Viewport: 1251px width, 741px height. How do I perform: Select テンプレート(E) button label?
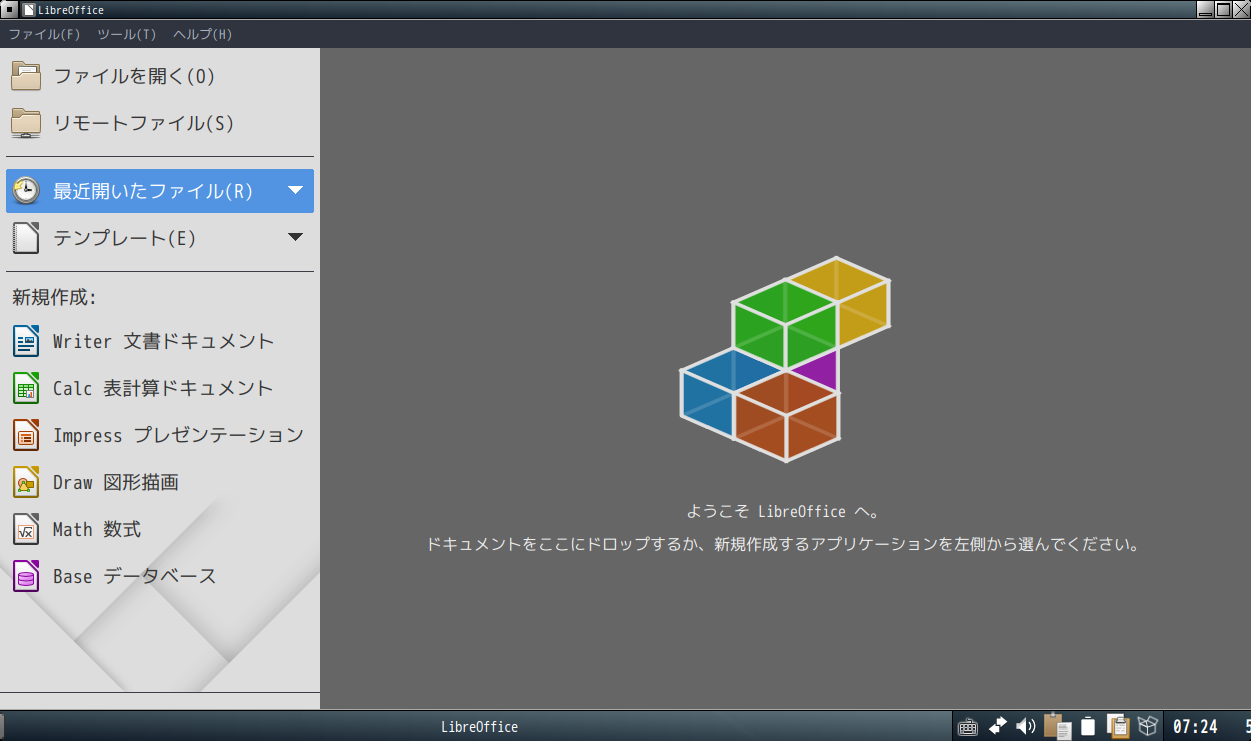[124, 238]
